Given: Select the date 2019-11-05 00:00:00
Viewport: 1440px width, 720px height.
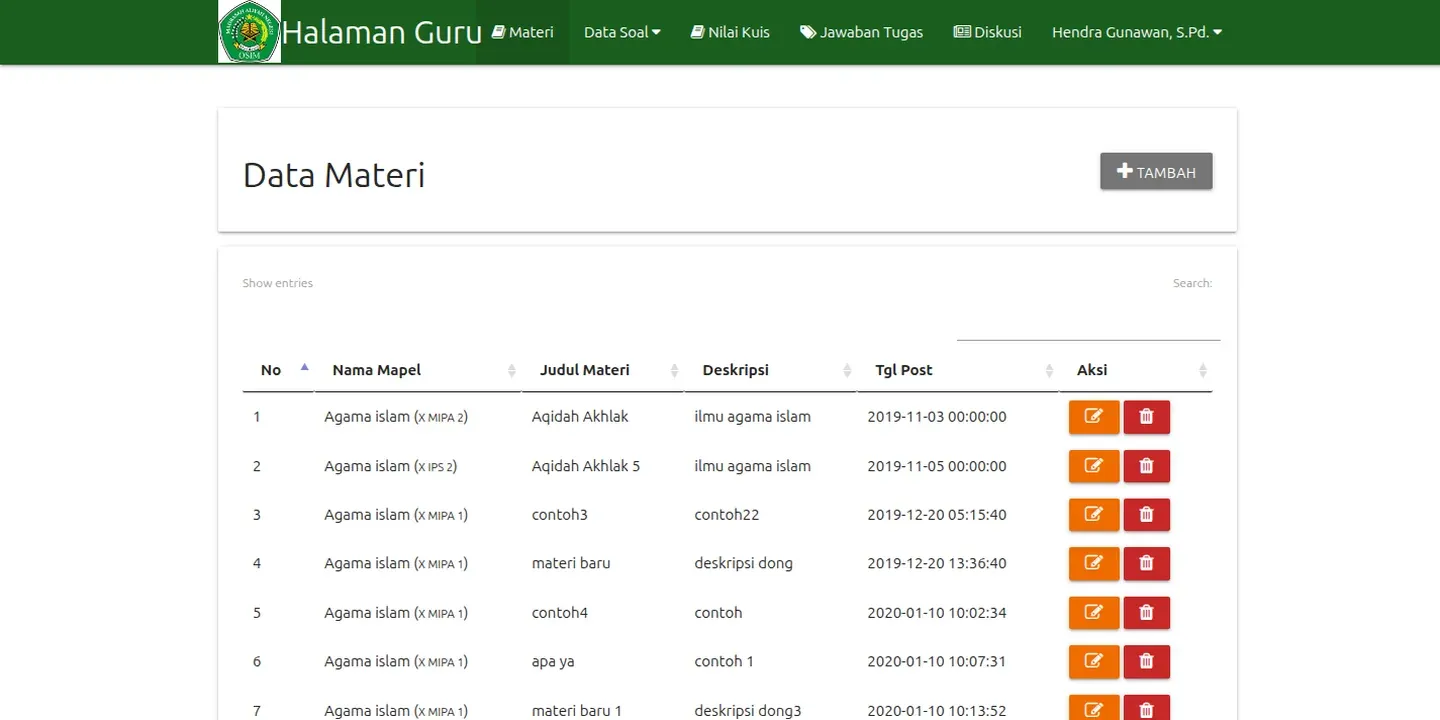Looking at the screenshot, I should 937,466.
